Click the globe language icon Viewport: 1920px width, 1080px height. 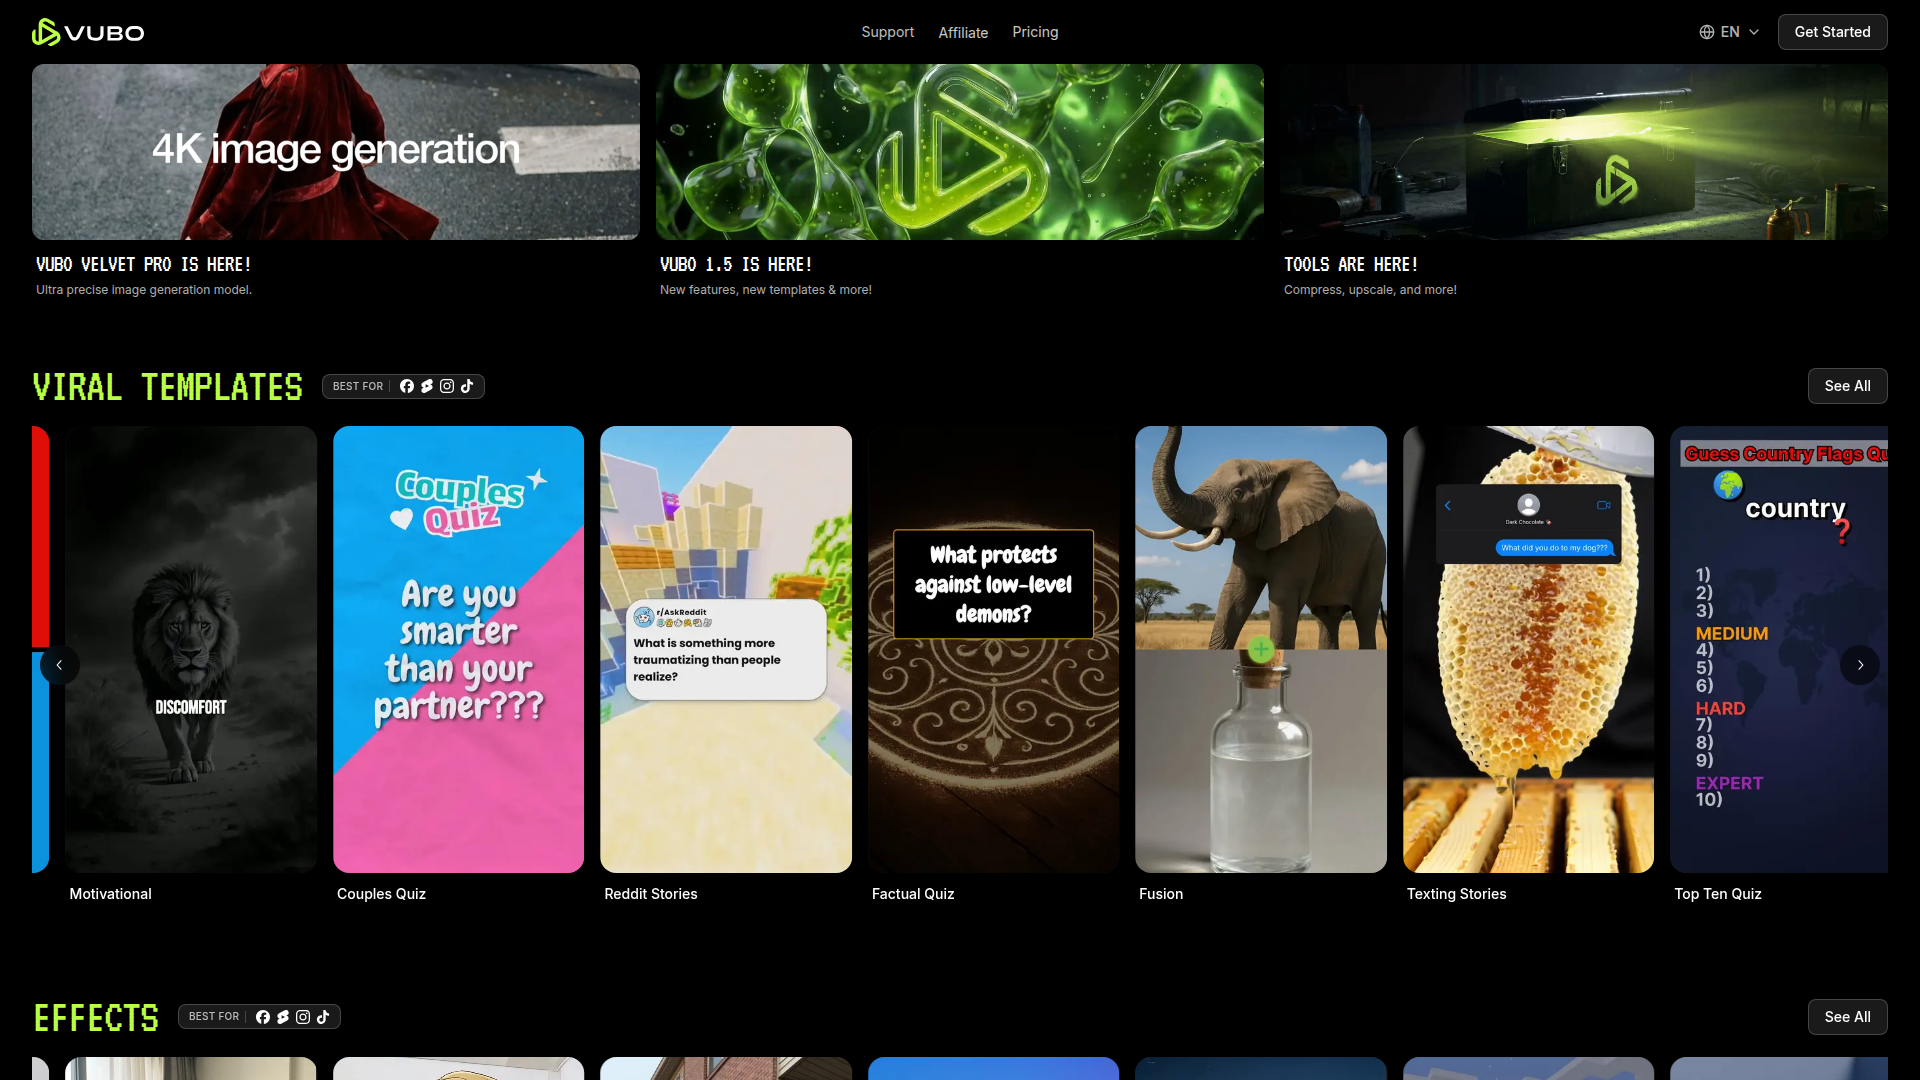[x=1707, y=32]
